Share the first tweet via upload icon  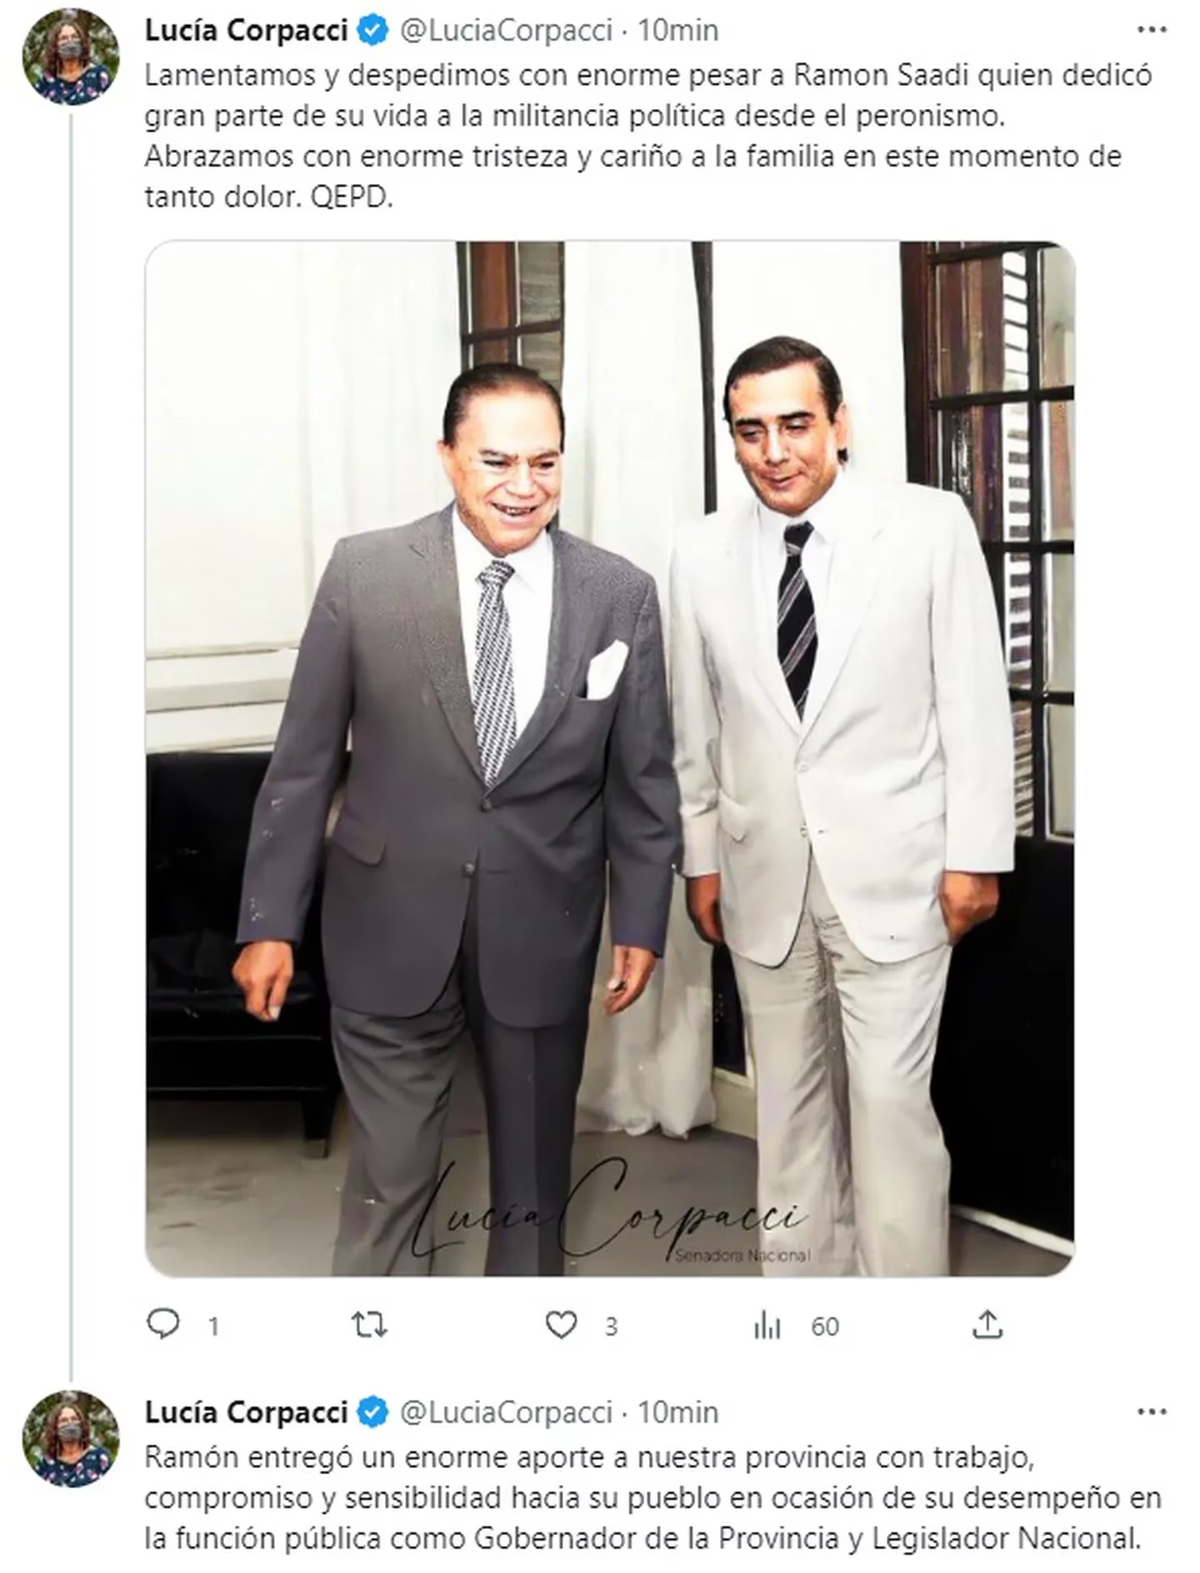click(x=987, y=1325)
